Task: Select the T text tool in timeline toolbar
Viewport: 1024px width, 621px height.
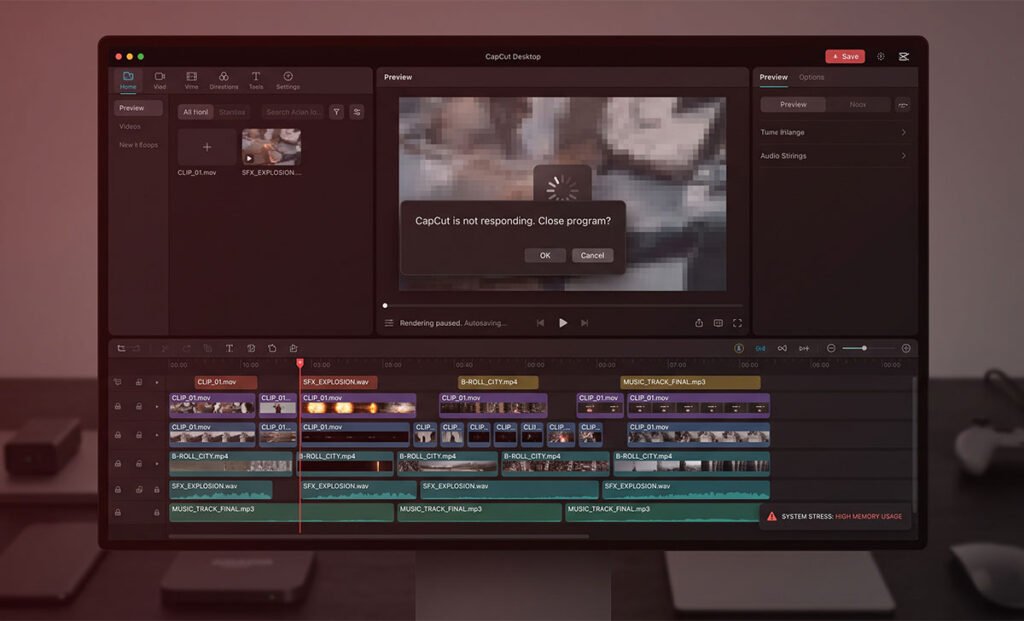Action: [229, 349]
